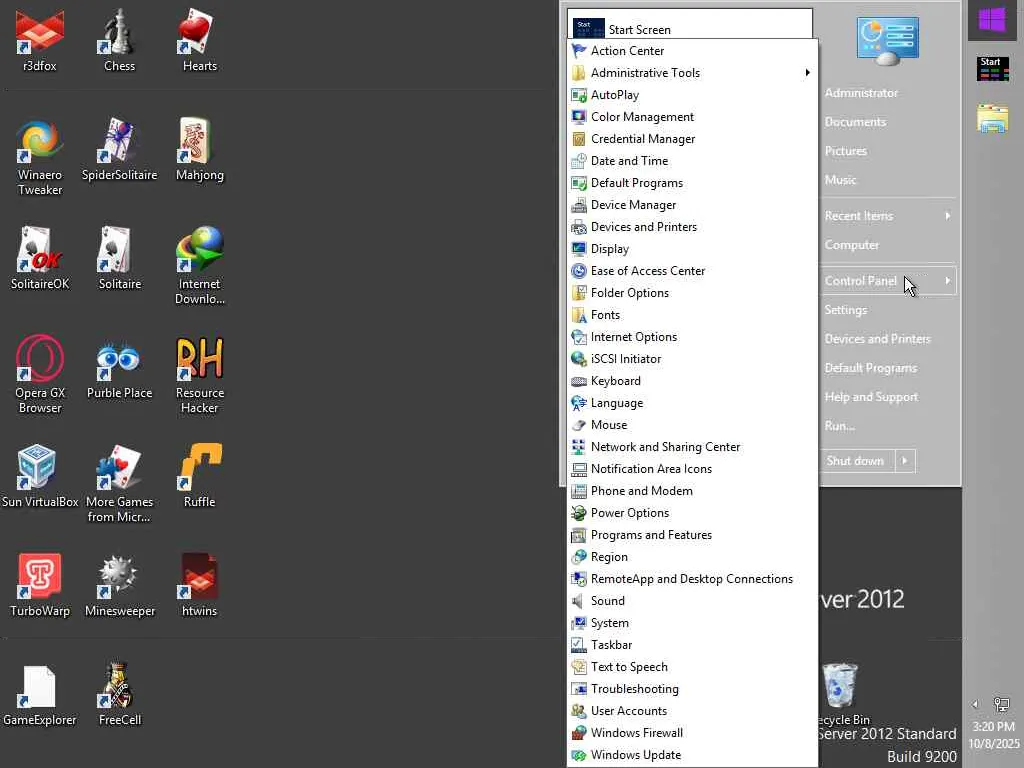Select Programs and Features menu item
Image resolution: width=1024 pixels, height=768 pixels.
click(x=692, y=535)
